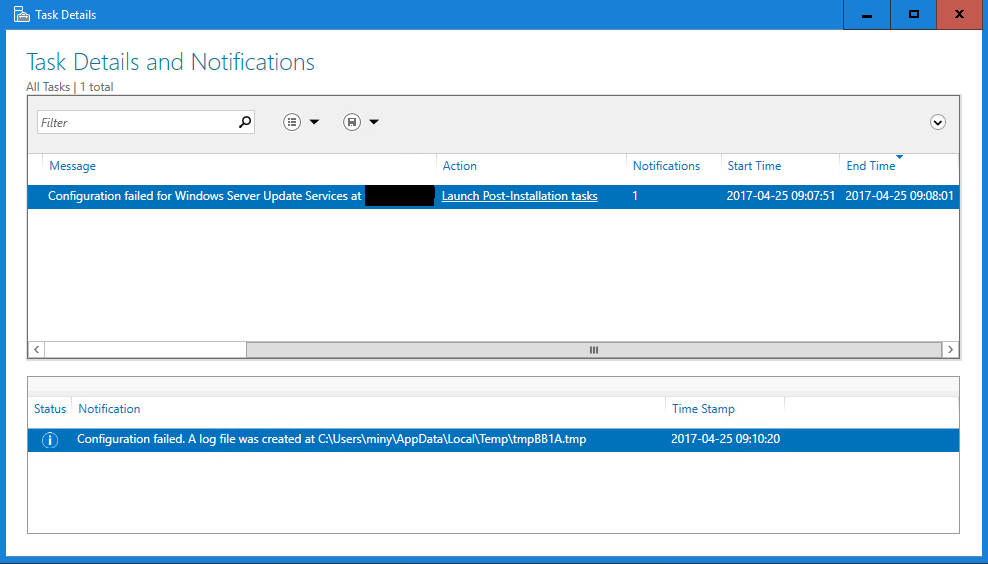Click the information status icon in notification row
Screen dimensions: 988x564
click(50, 440)
